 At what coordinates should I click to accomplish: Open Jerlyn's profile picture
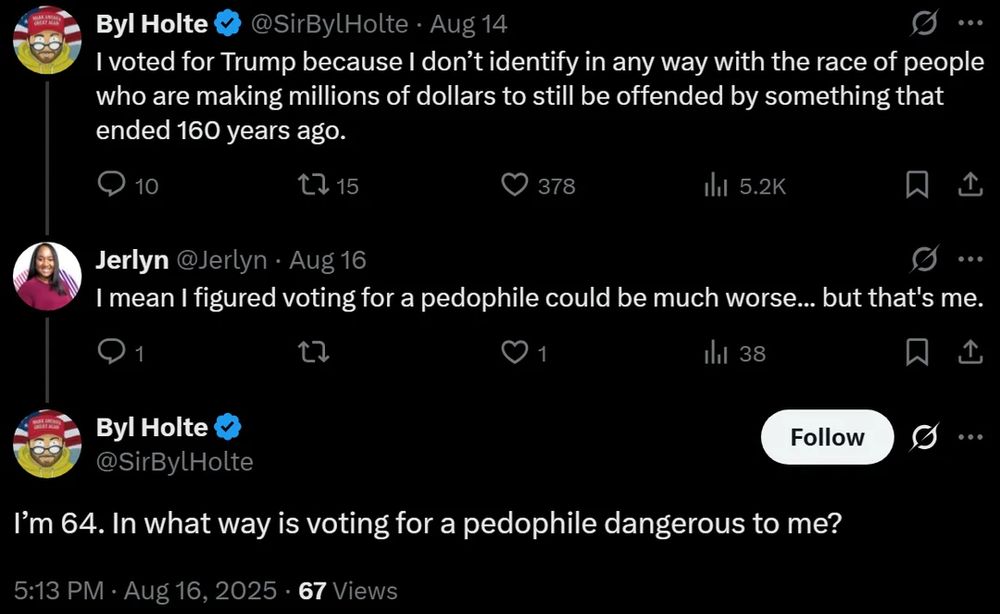(x=47, y=277)
